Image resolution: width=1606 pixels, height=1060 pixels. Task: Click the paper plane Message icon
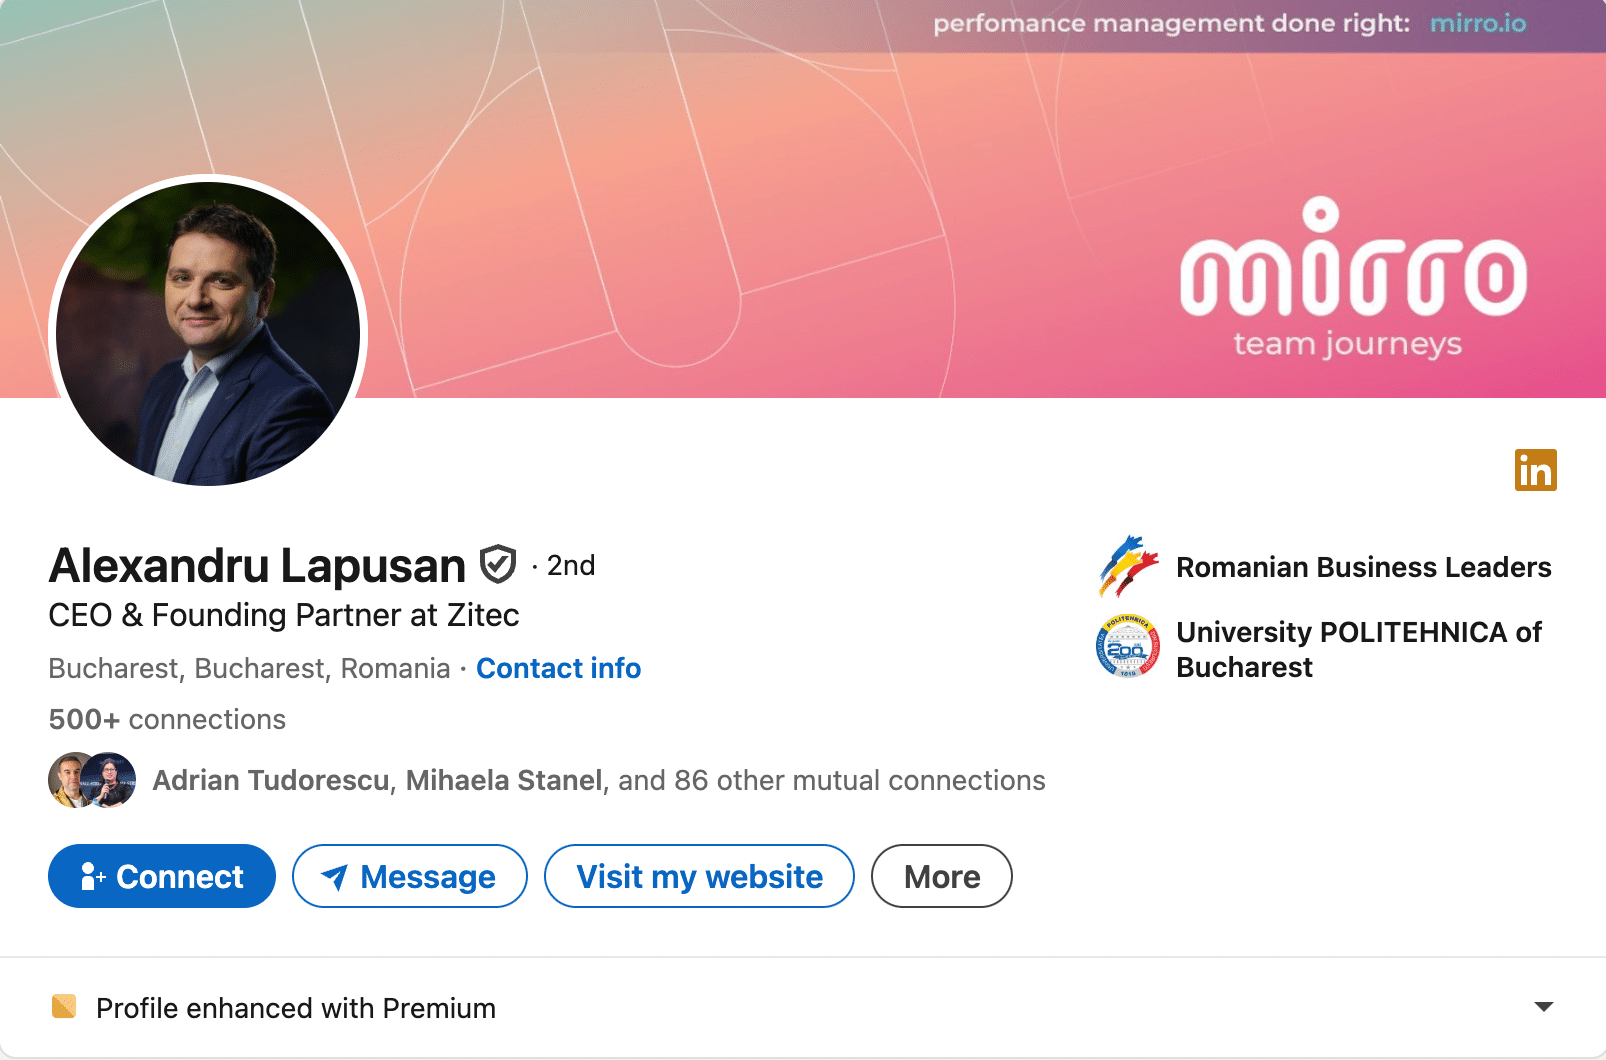[334, 877]
